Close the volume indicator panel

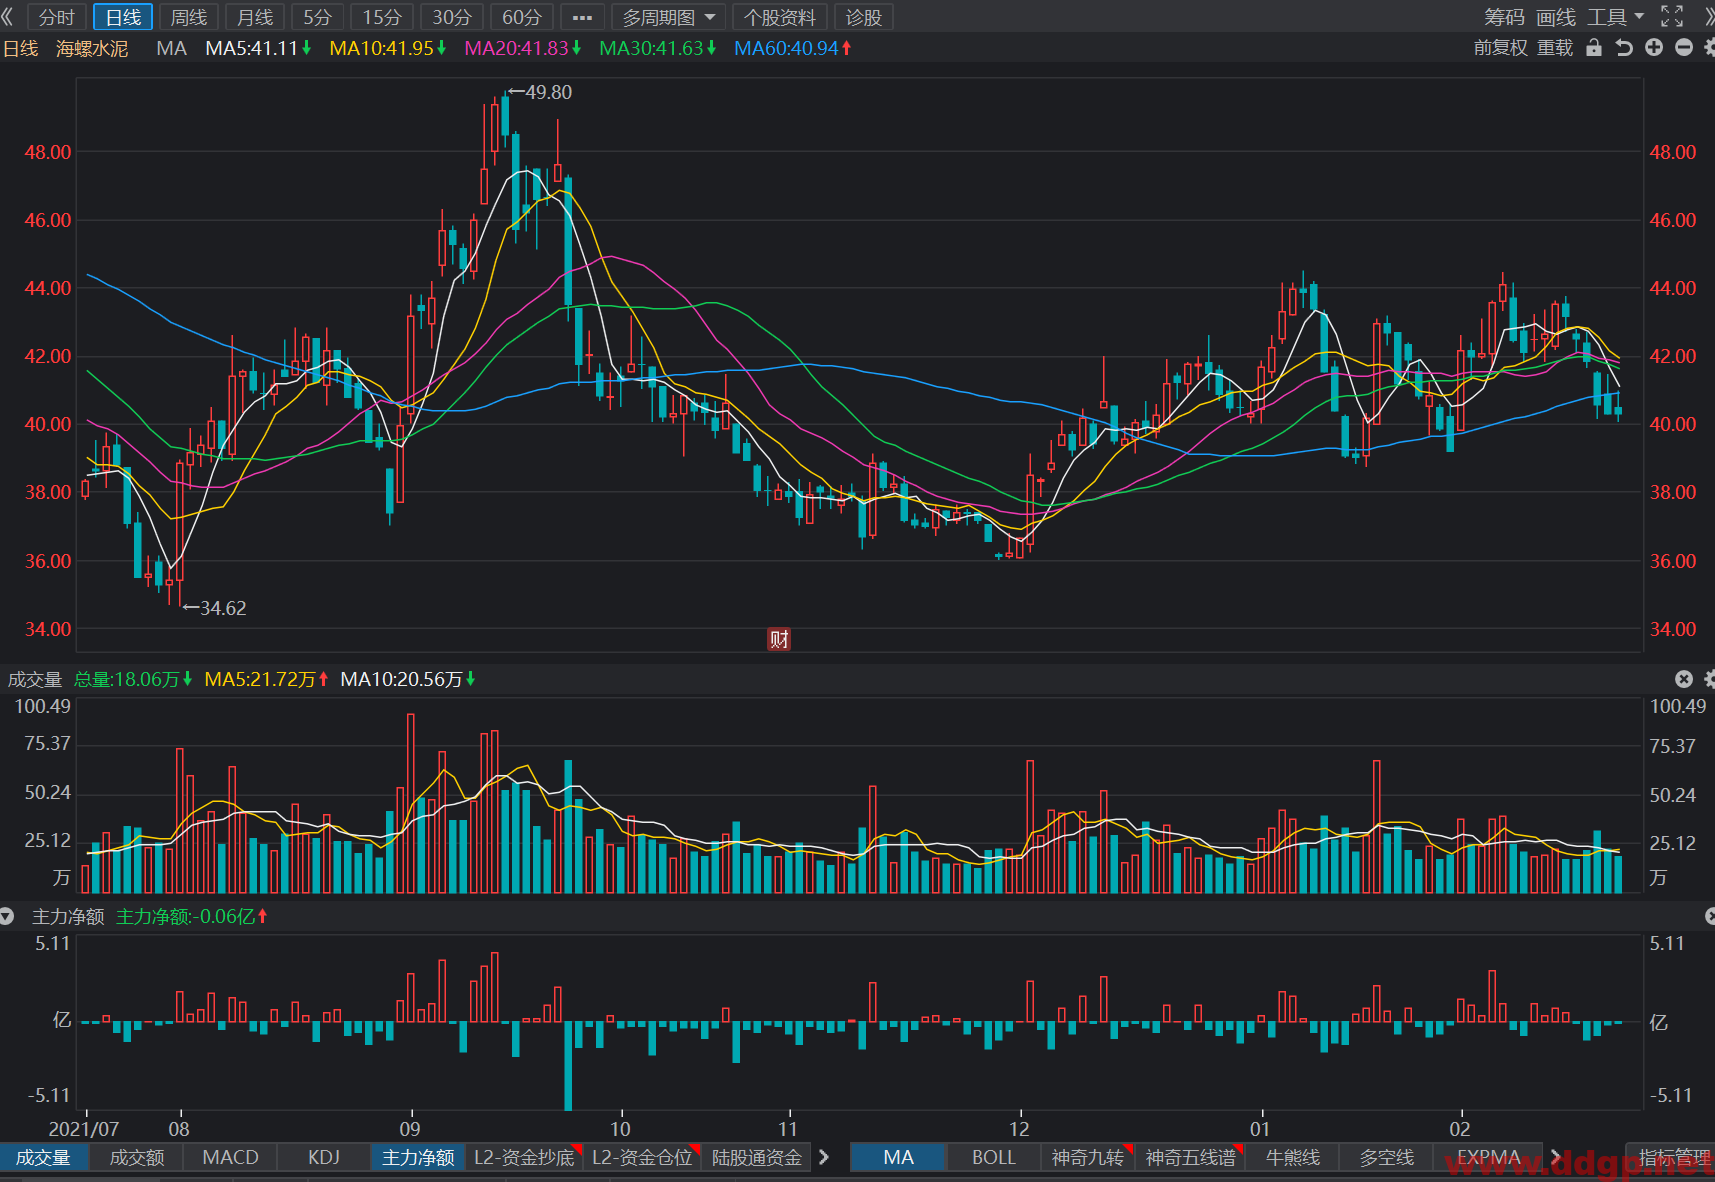1684,679
